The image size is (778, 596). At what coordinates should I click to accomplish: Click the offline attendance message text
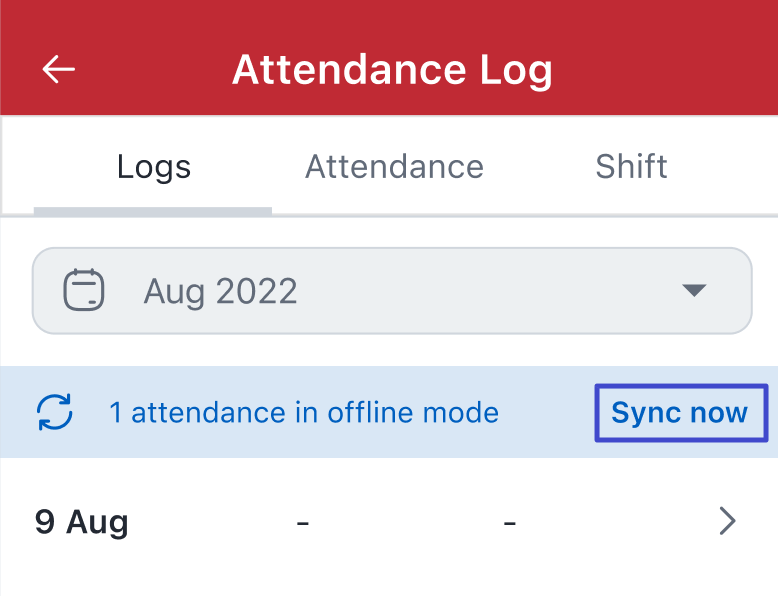(304, 412)
